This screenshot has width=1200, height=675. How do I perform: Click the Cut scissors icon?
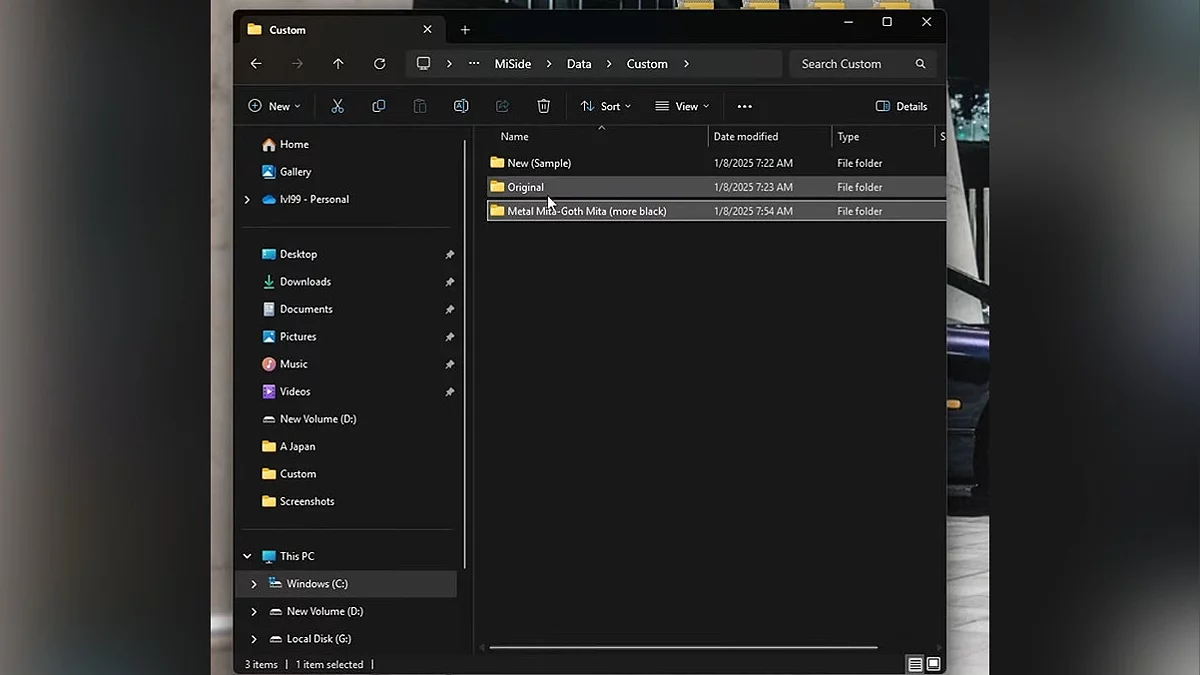(338, 106)
